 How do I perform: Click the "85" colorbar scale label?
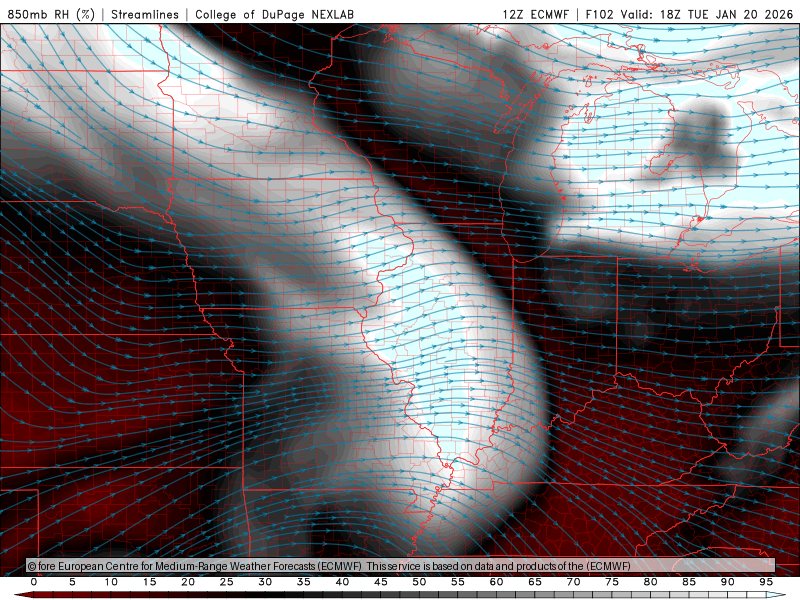(x=689, y=582)
